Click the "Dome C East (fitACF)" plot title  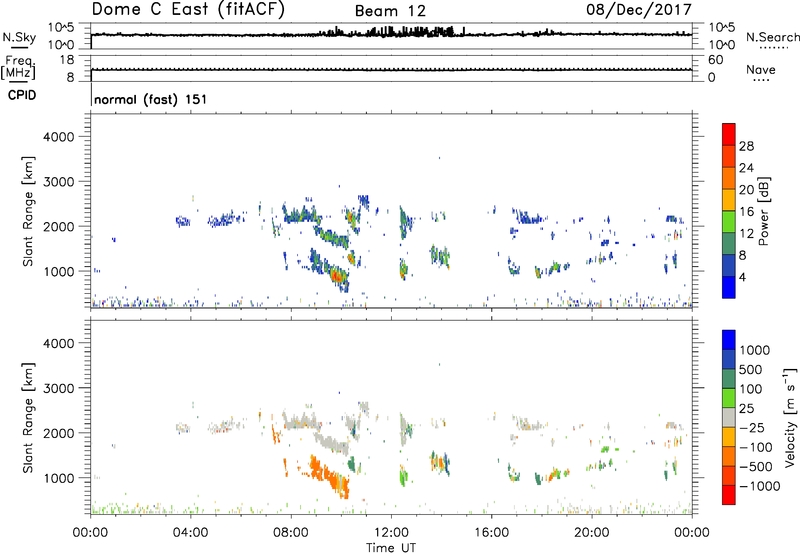pos(188,10)
